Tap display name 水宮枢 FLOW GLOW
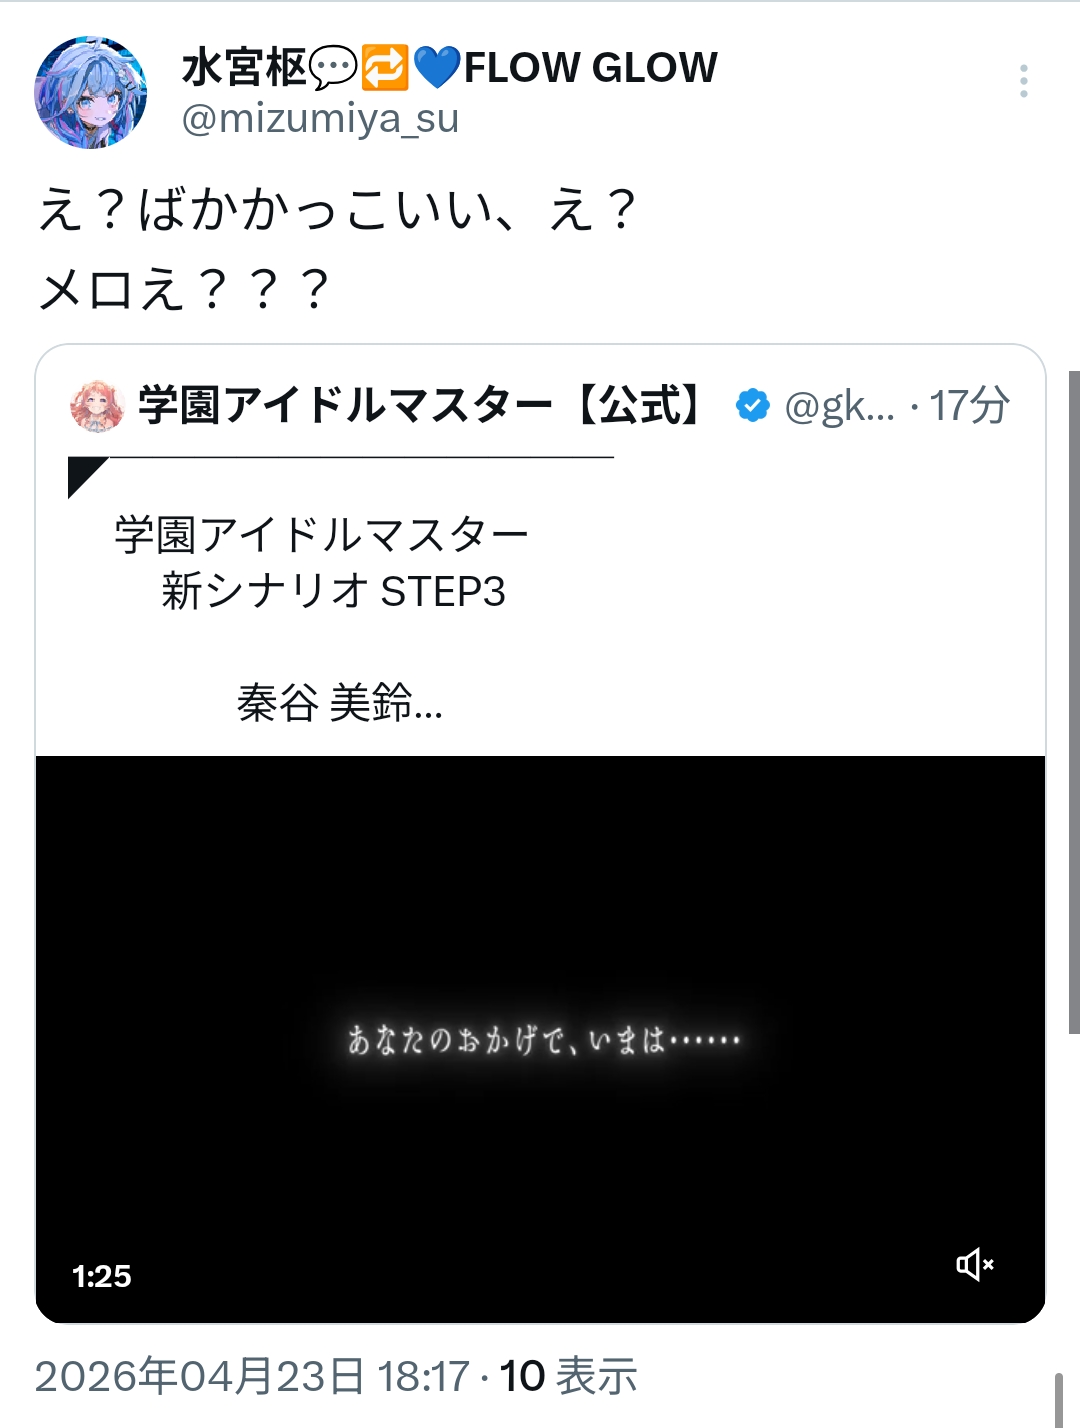Viewport: 1080px width, 1428px height. coord(450,67)
